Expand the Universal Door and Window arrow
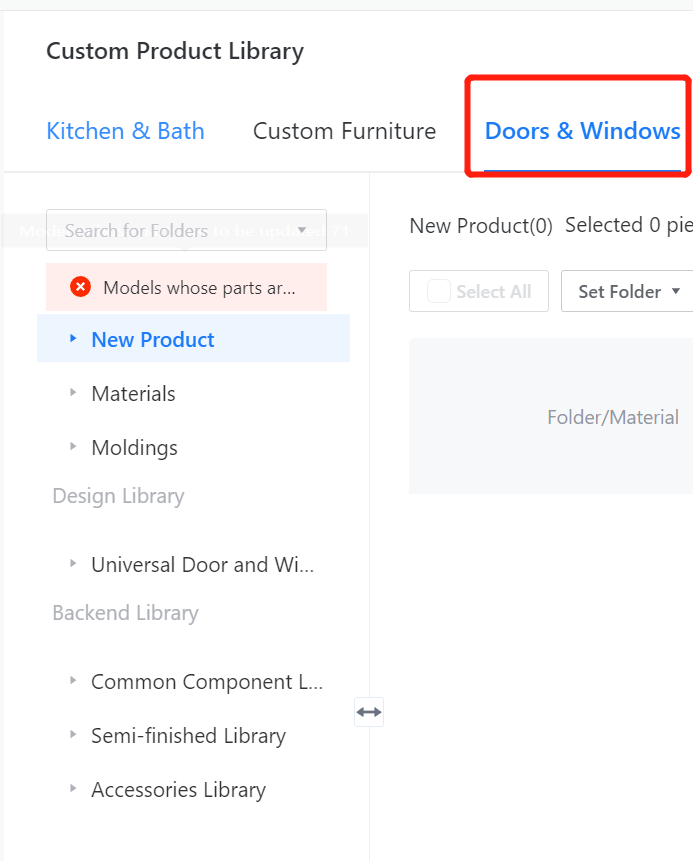693x861 pixels. 73,564
